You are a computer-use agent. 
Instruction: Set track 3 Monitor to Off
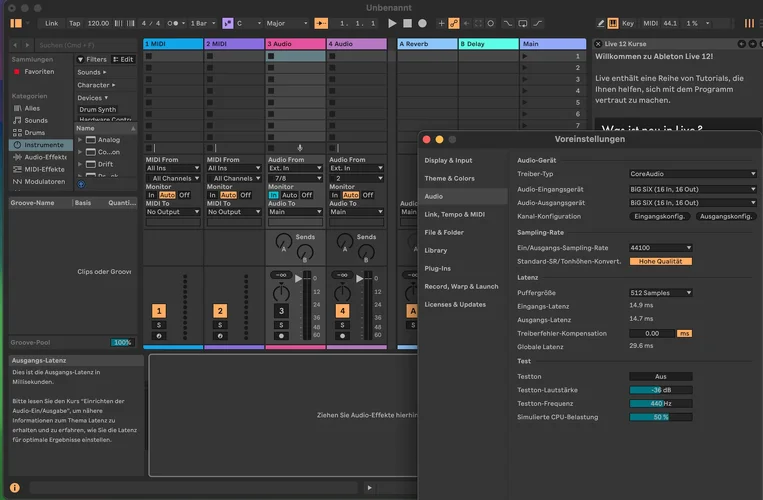(306, 195)
